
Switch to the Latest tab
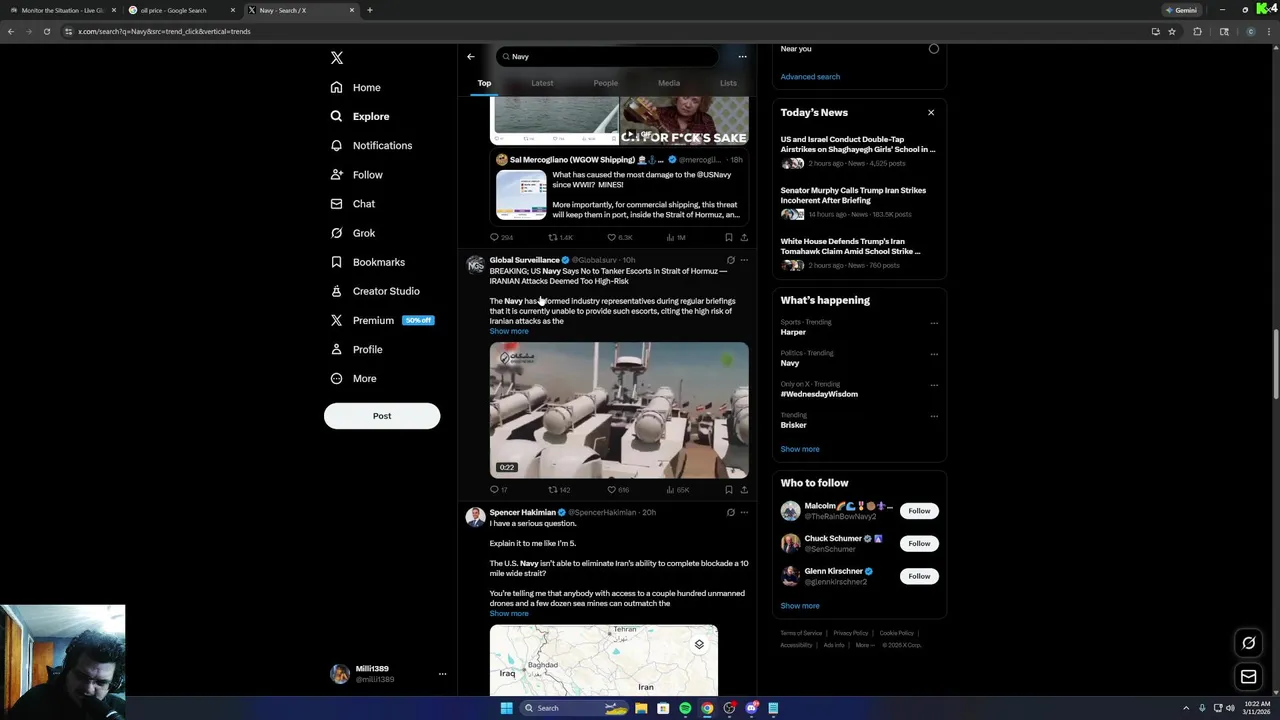(x=542, y=83)
